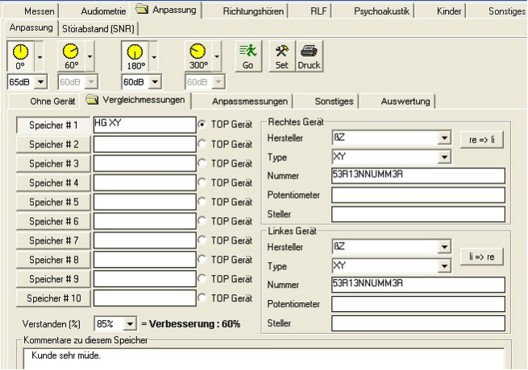Open Hersteller dropdown for Rechtes Gerät
This screenshot has width=528, height=370.
pos(444,138)
